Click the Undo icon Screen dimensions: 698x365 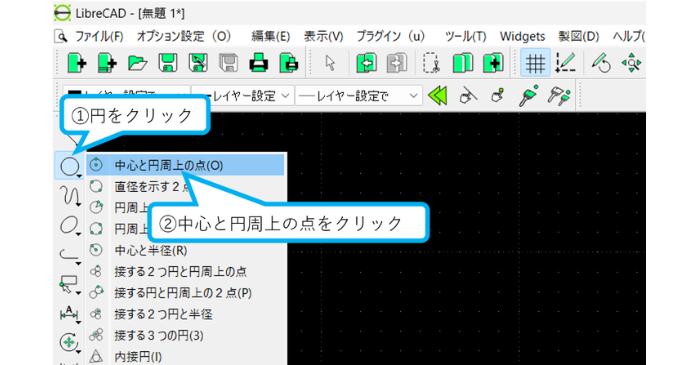point(366,63)
